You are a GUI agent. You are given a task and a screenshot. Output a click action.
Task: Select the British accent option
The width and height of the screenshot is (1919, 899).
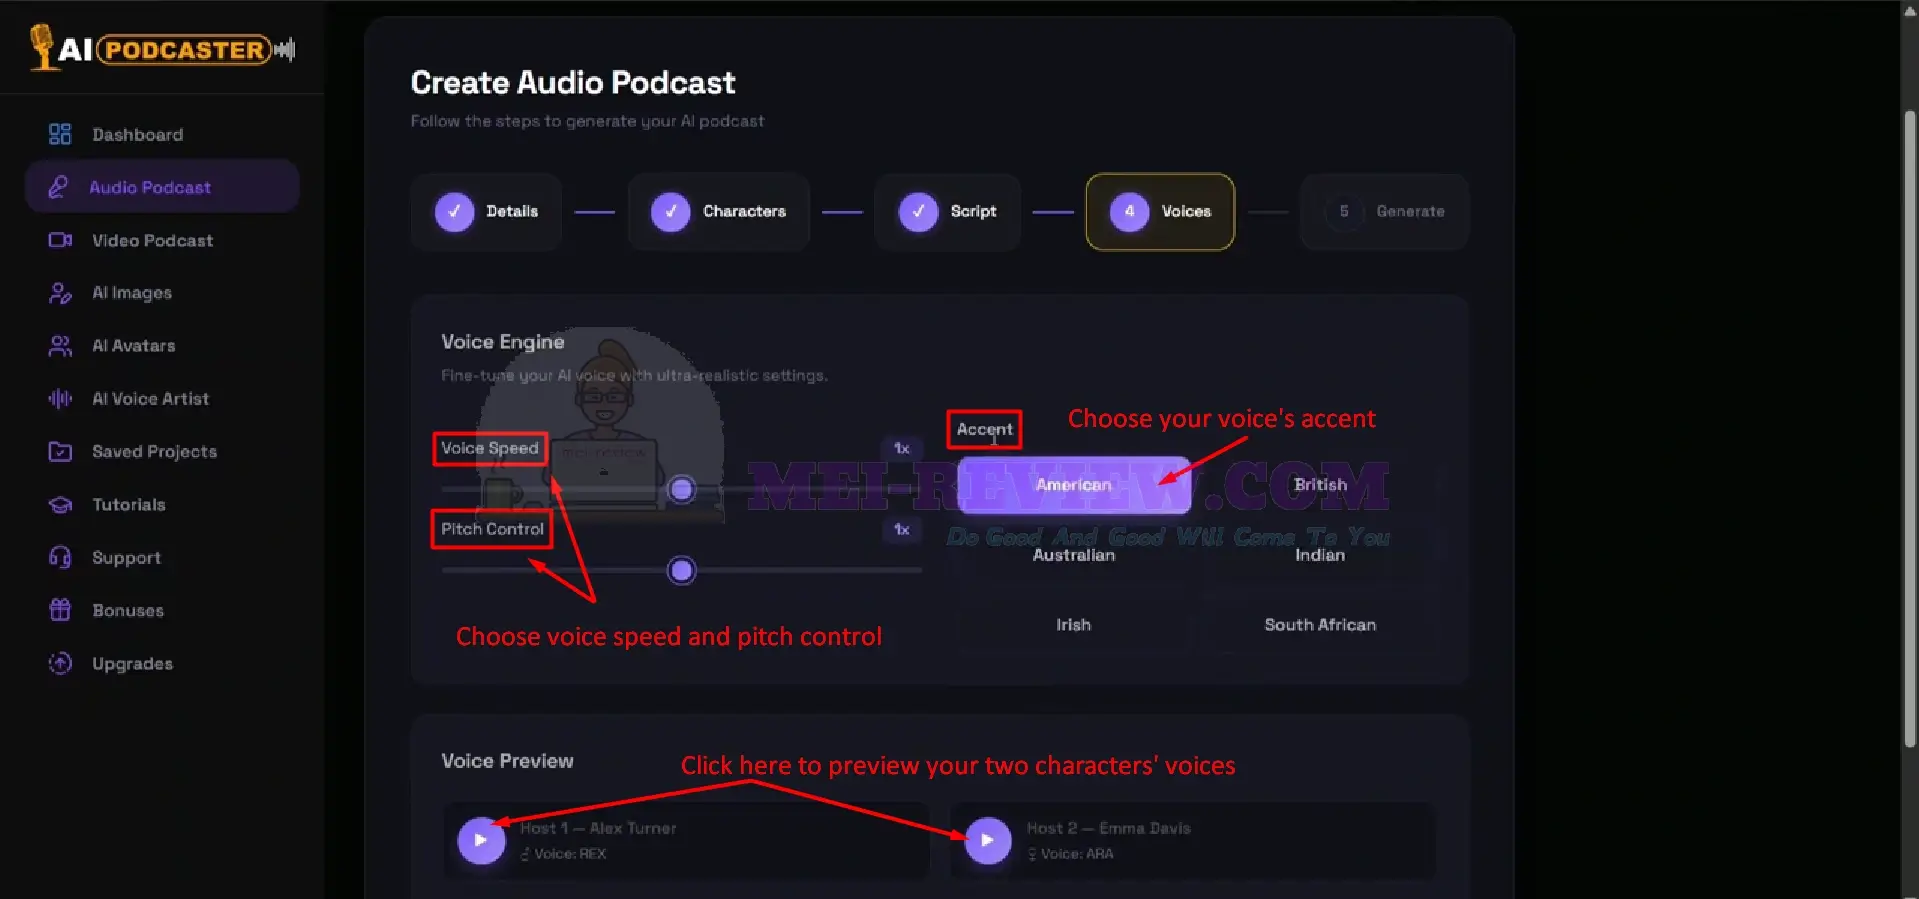click(1320, 485)
